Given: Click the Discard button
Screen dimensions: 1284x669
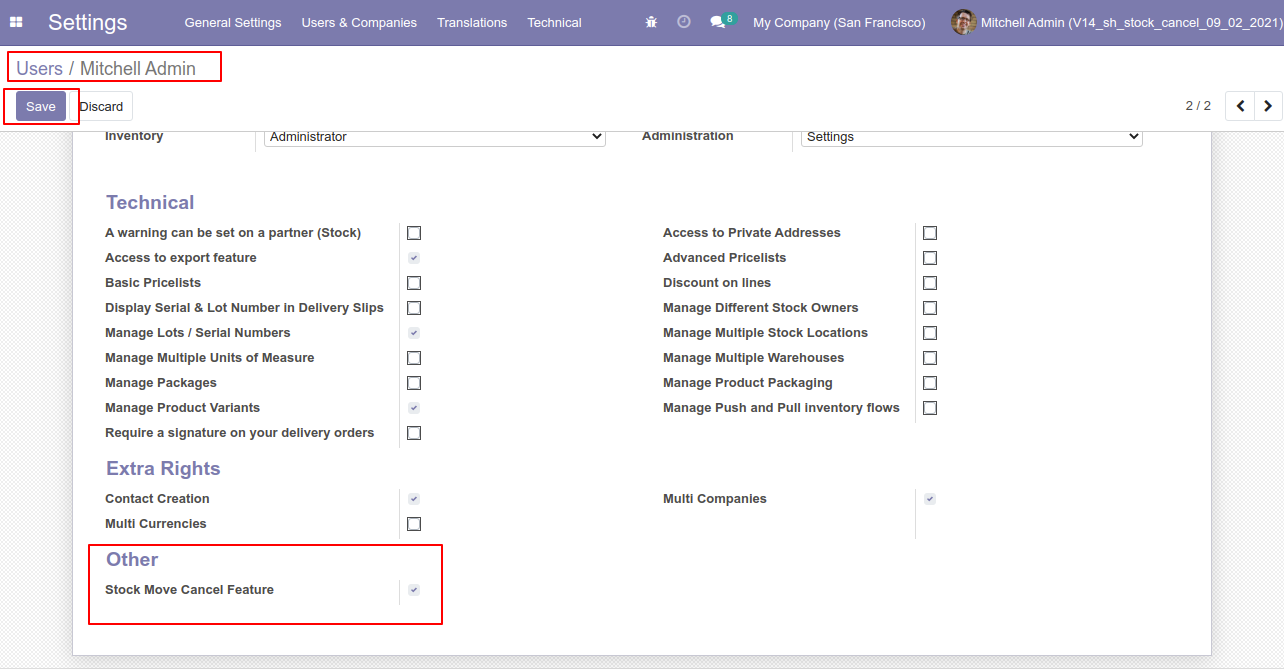Looking at the screenshot, I should point(101,106).
